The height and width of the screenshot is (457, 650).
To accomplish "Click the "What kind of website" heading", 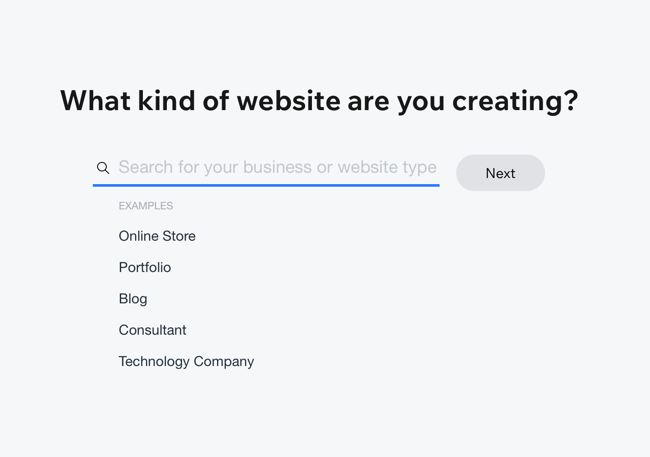I will click(x=318, y=101).
